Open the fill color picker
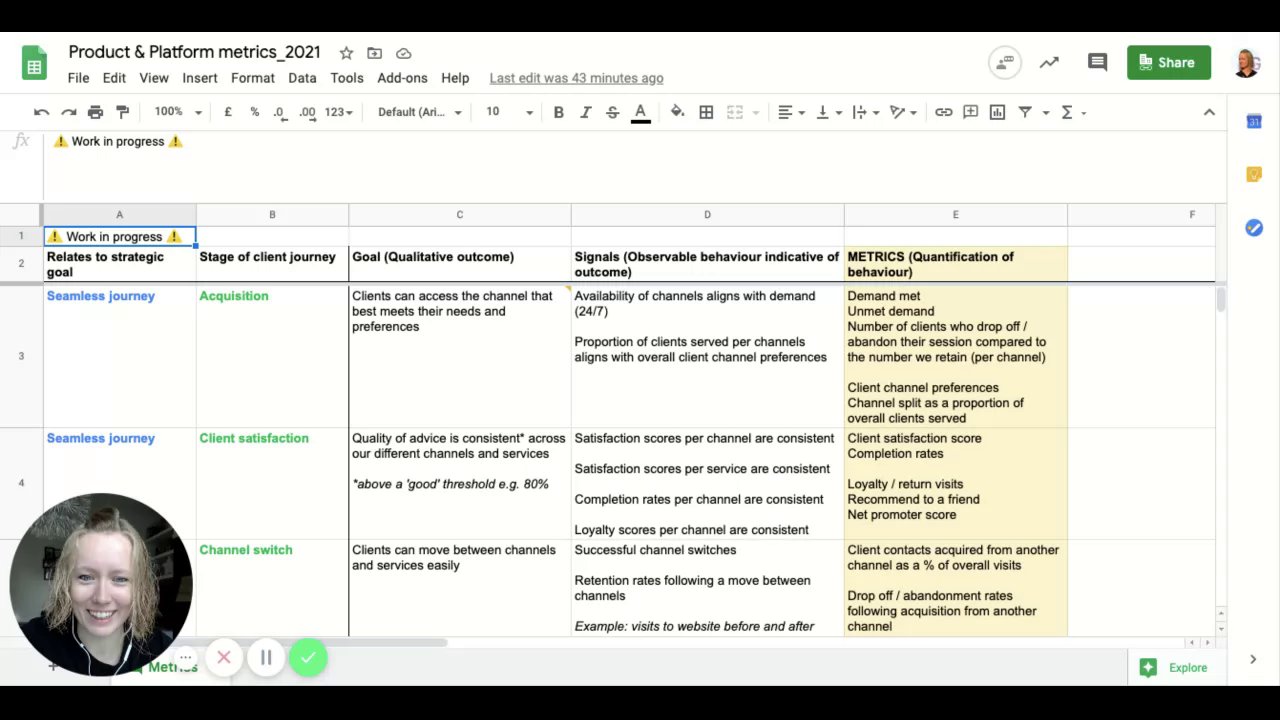 click(x=677, y=112)
